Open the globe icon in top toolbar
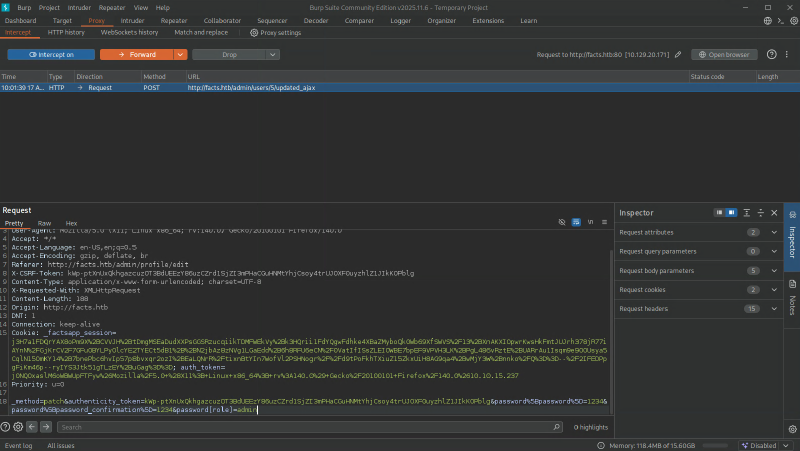 click(x=767, y=21)
